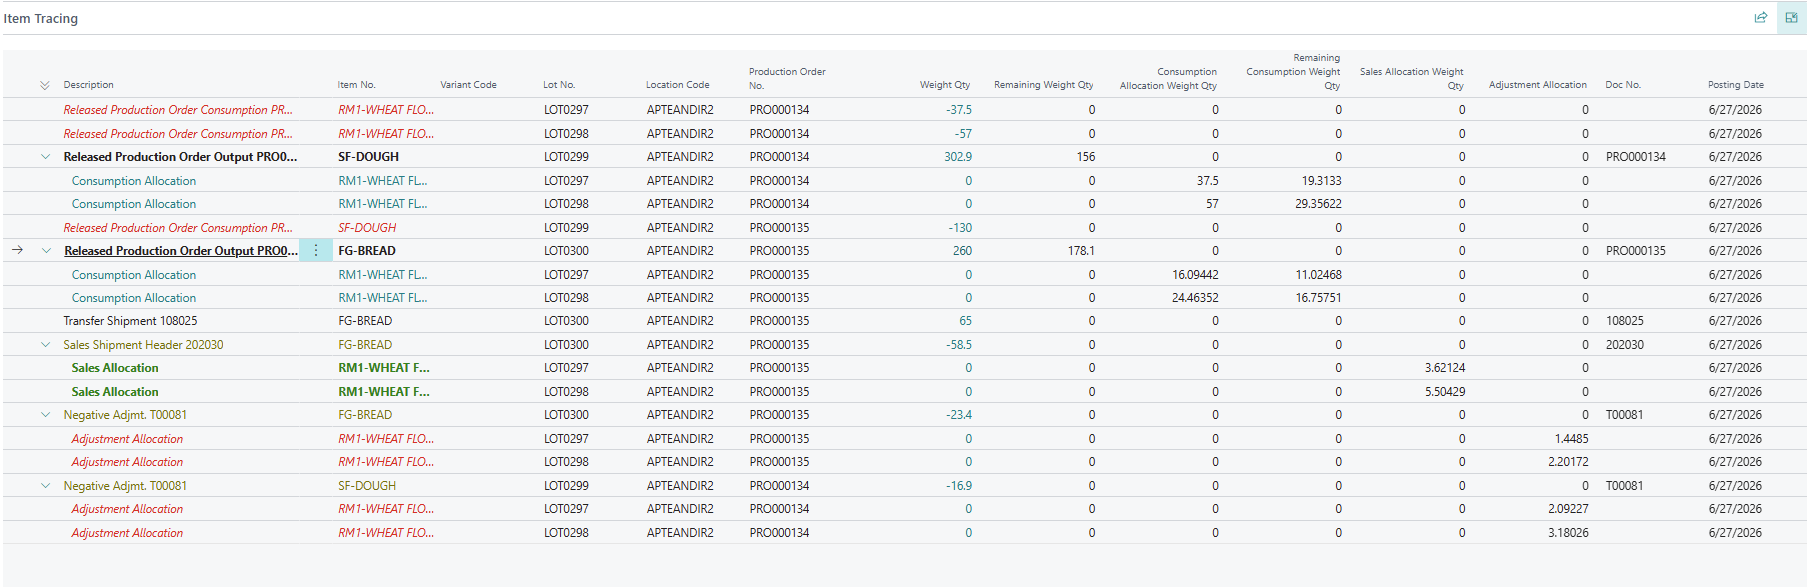
Task: Click the expand page icon at top right
Action: [1791, 18]
